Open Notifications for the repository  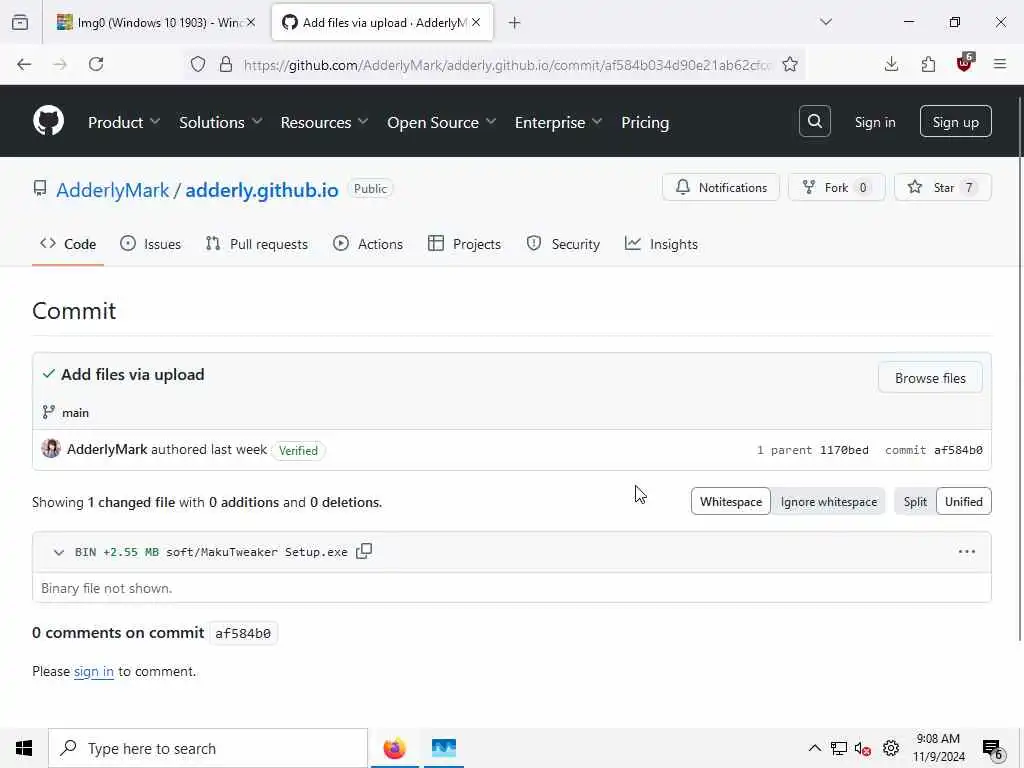720,187
